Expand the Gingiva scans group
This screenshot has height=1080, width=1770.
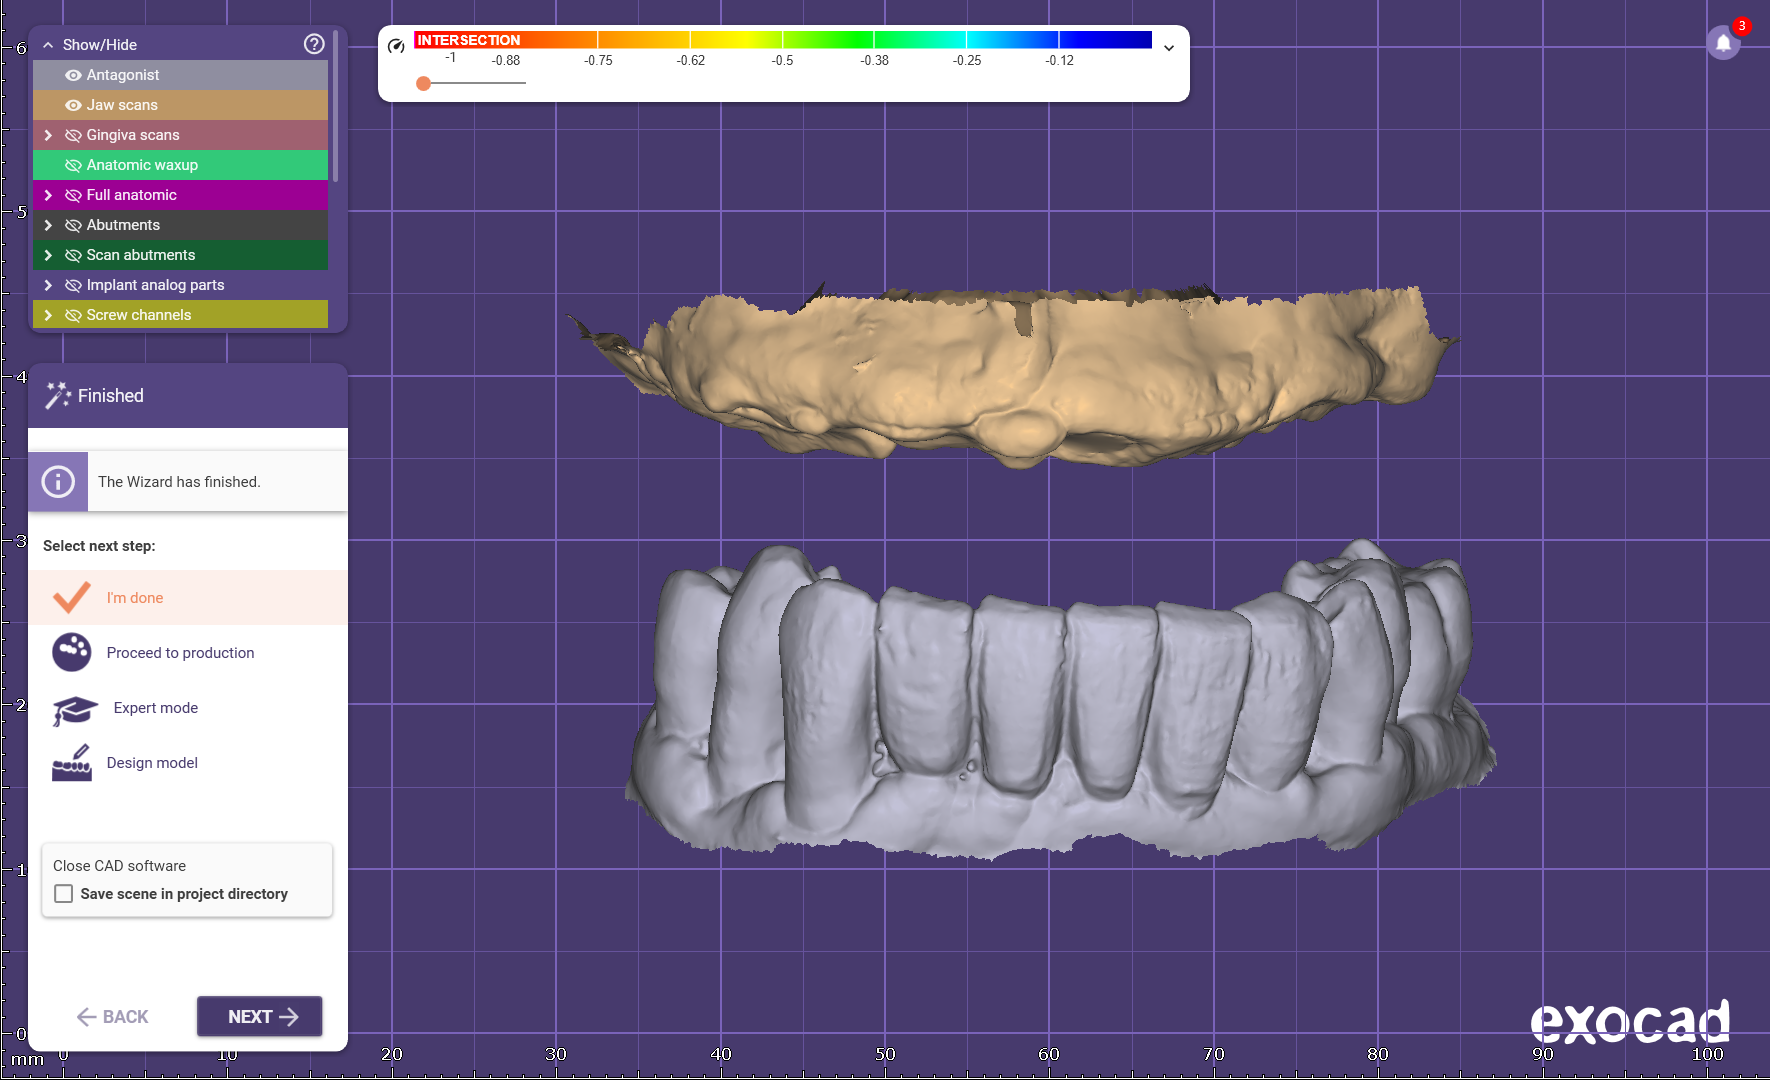48,135
